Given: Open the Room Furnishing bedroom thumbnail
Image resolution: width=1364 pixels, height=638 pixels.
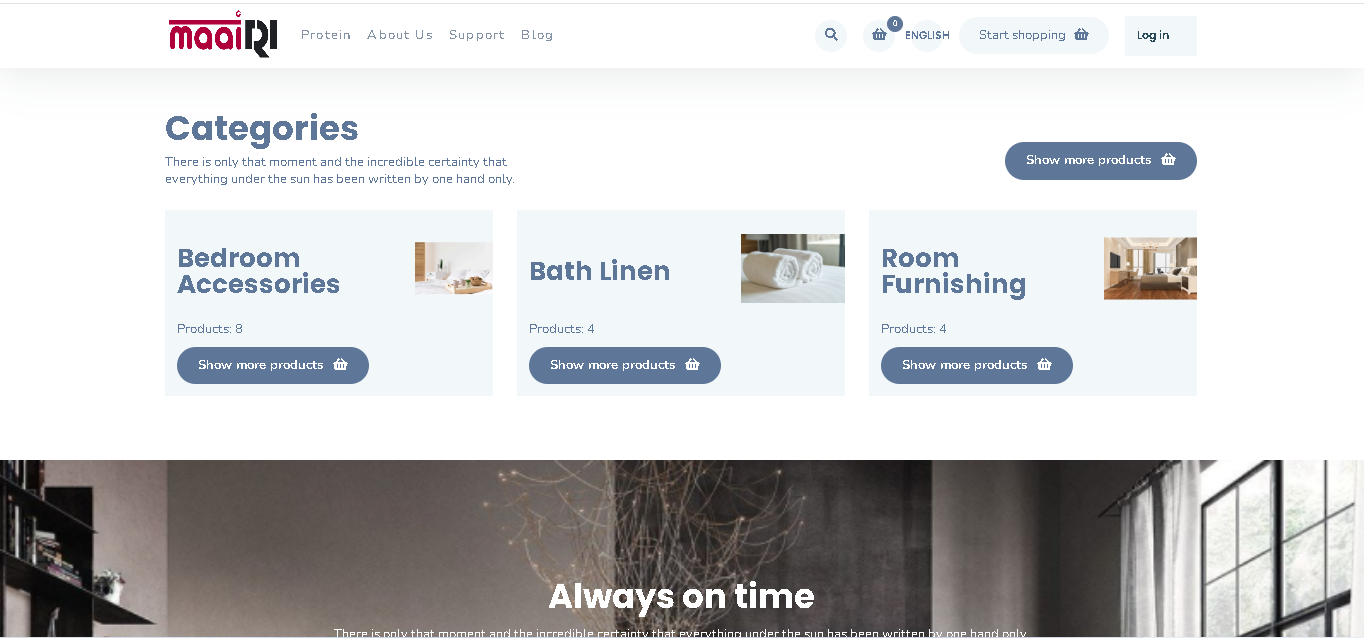Looking at the screenshot, I should [1150, 268].
